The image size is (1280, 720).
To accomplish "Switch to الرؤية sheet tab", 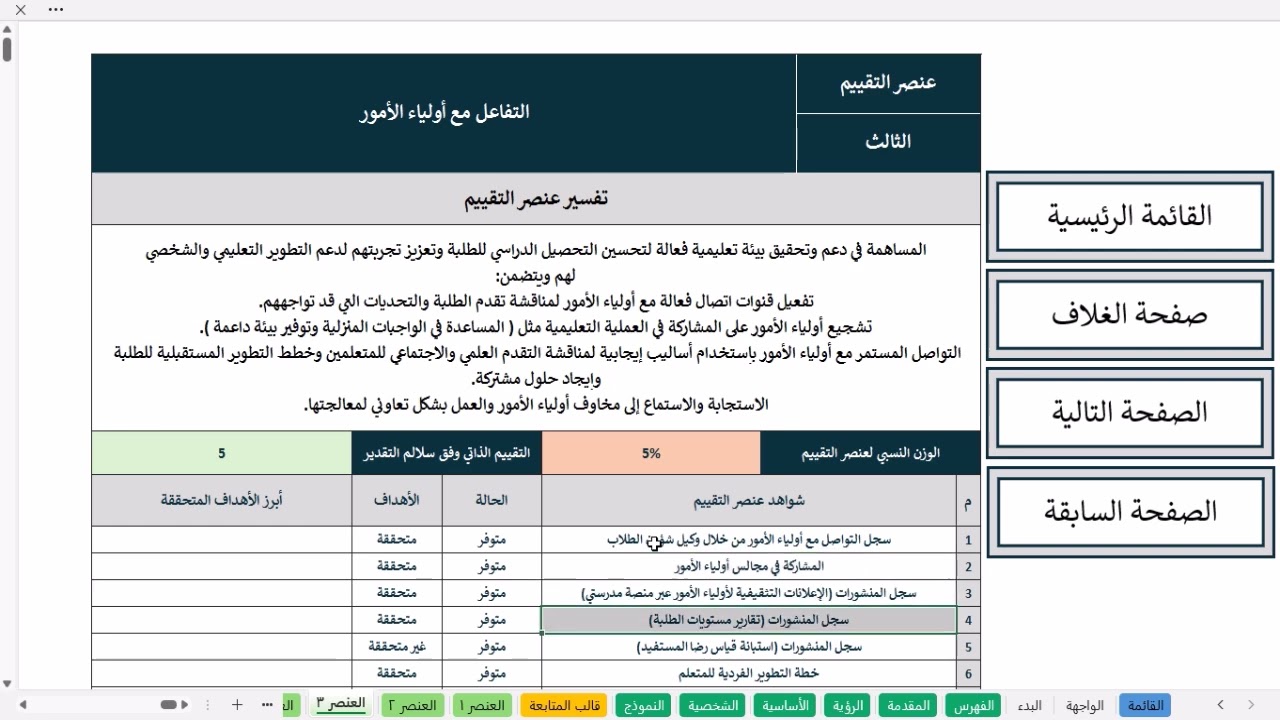I will [847, 705].
